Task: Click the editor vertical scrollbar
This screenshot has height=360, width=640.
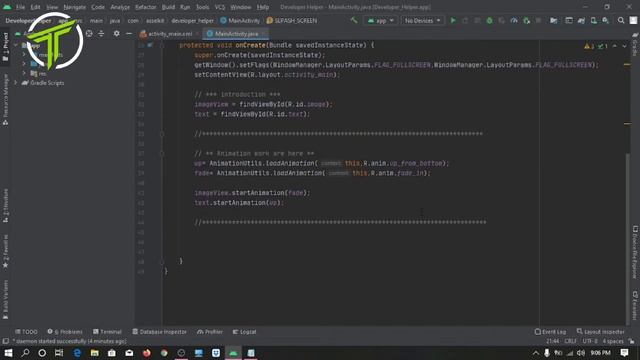Action: click(627, 238)
